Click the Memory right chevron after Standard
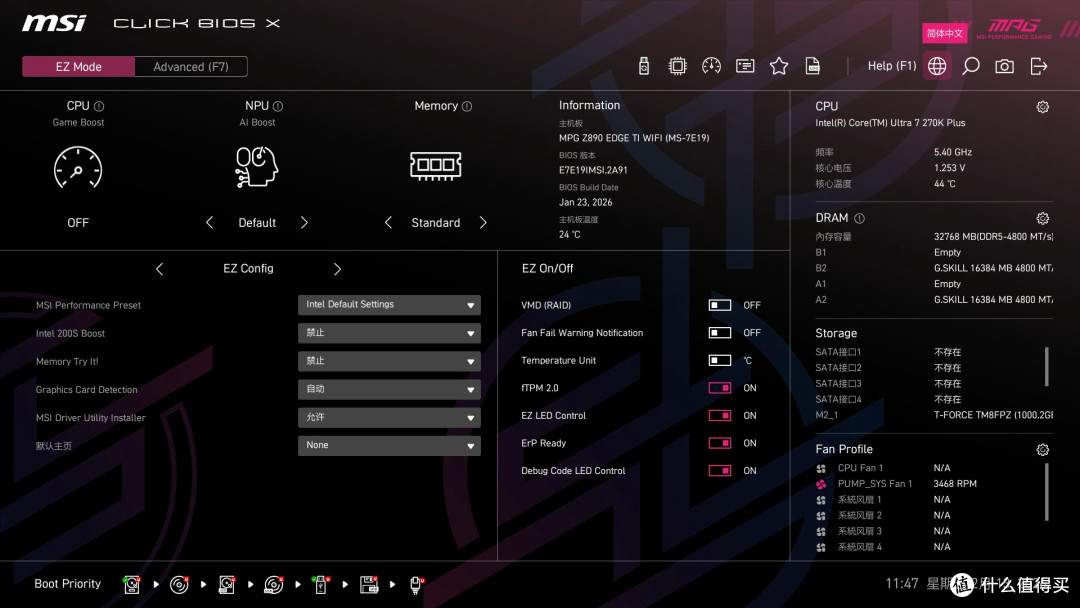 483,222
